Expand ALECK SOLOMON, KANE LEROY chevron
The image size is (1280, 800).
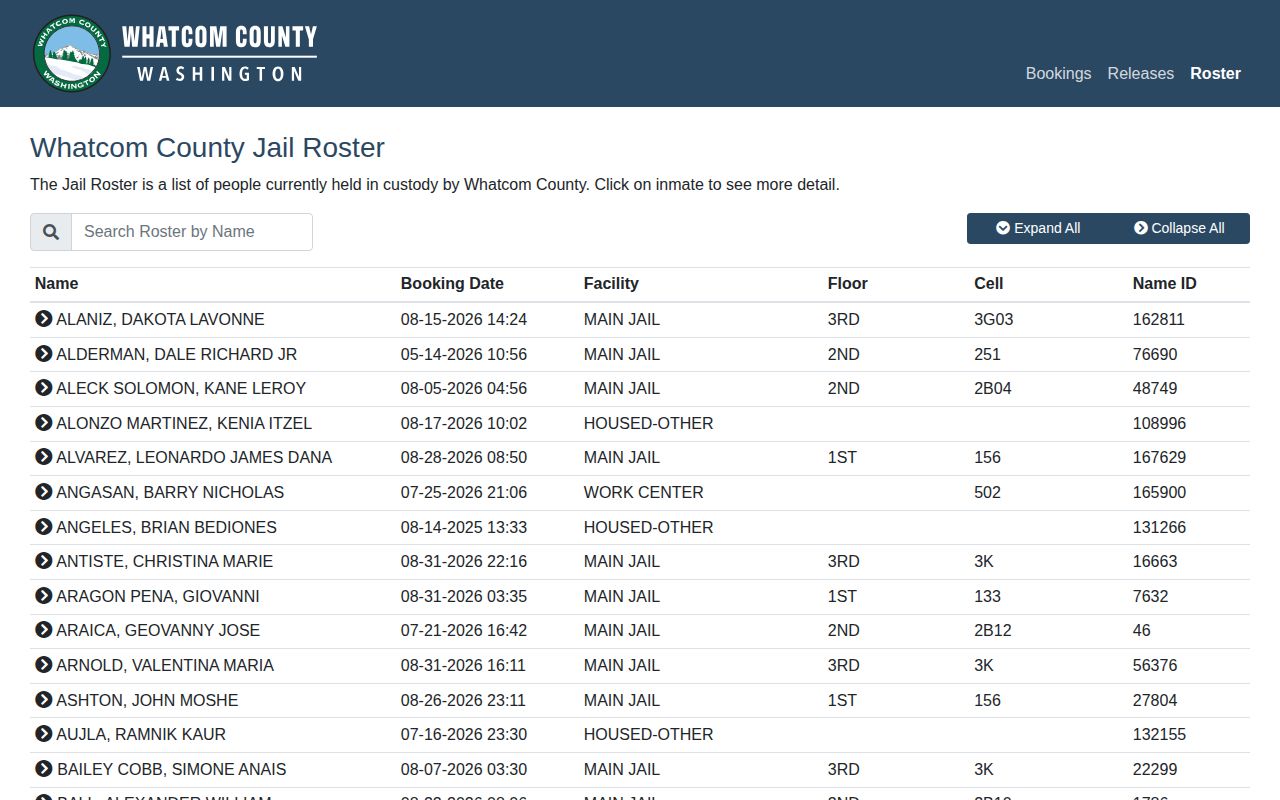coord(43,388)
